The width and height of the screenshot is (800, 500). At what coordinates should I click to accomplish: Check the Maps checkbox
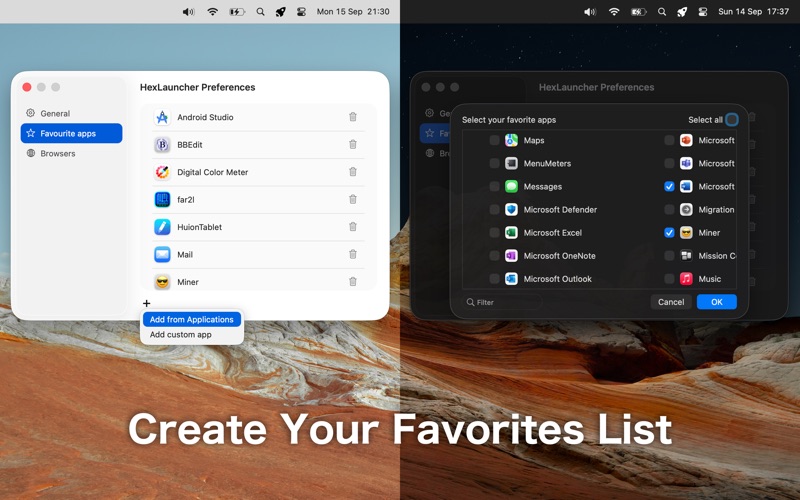(x=494, y=140)
